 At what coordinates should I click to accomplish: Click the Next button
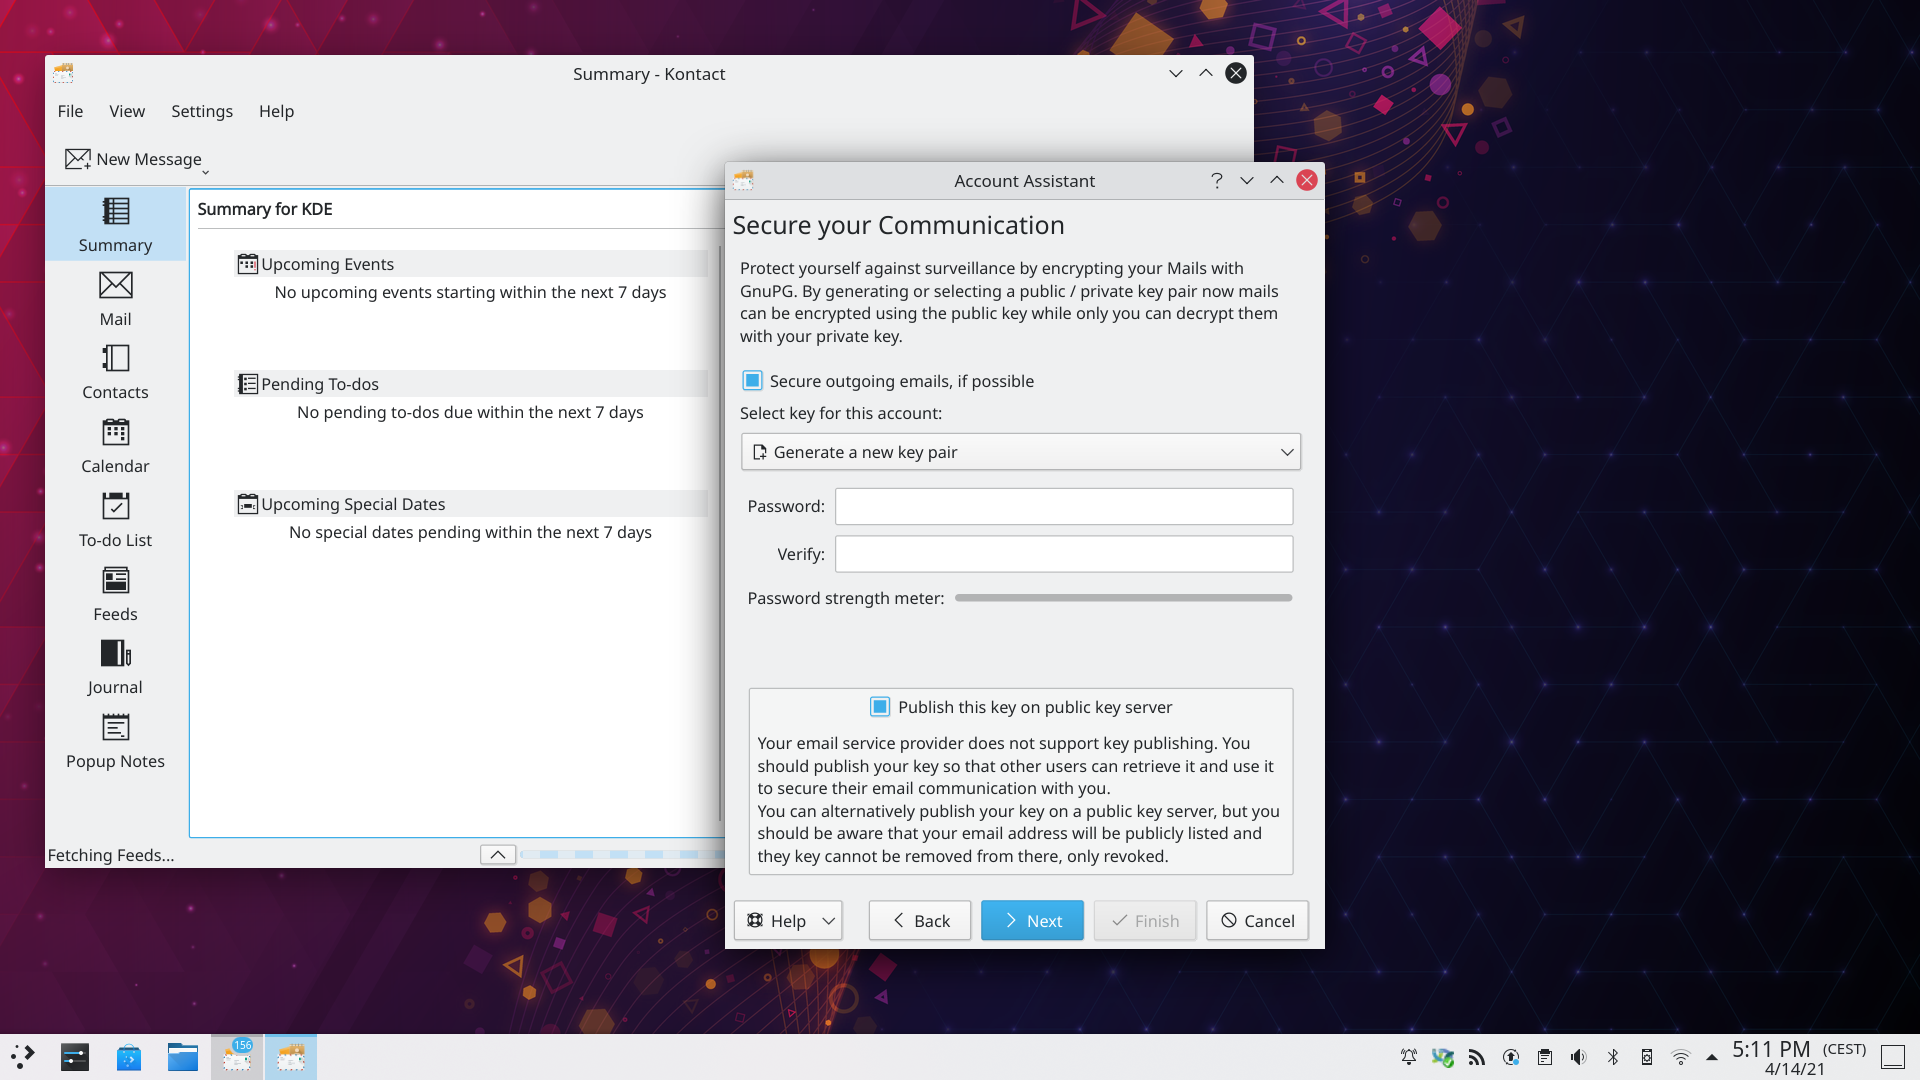pyautogui.click(x=1032, y=921)
